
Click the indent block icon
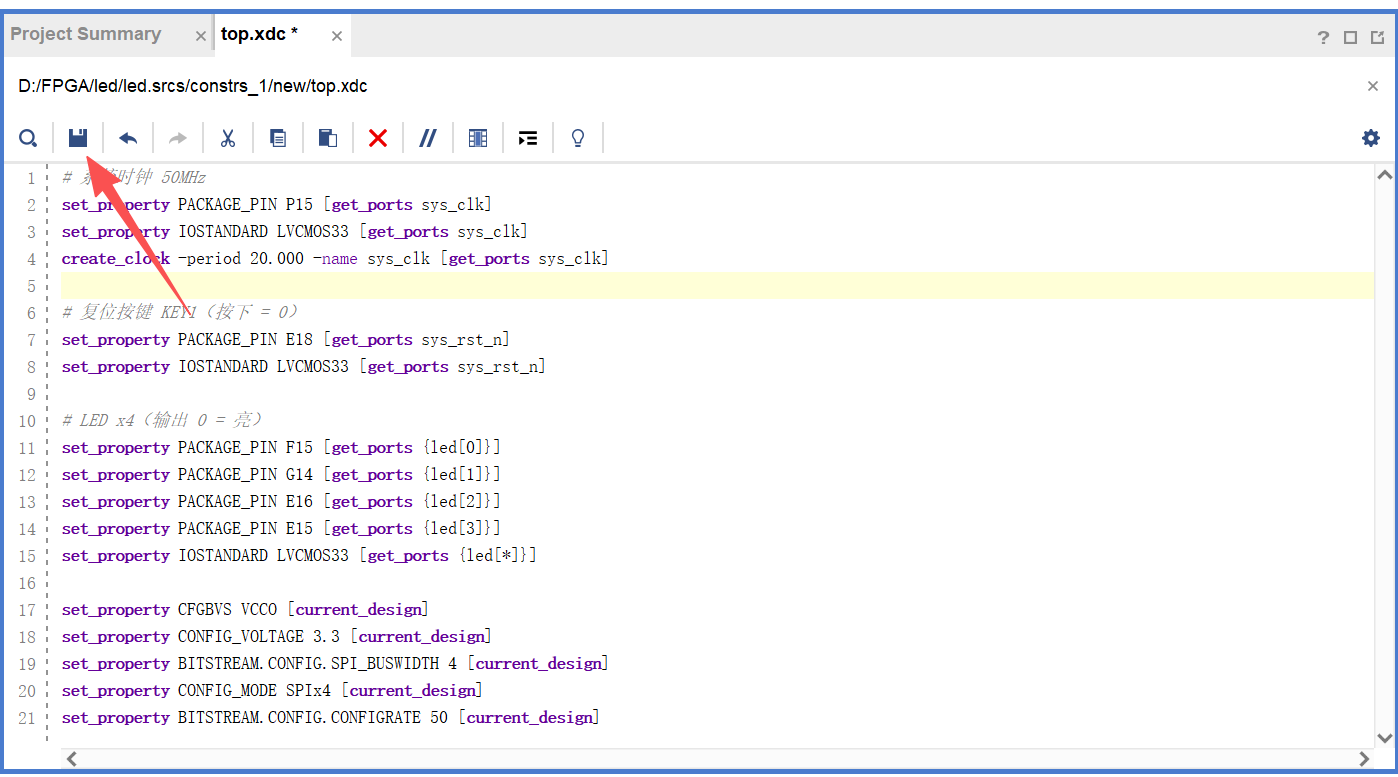point(528,138)
